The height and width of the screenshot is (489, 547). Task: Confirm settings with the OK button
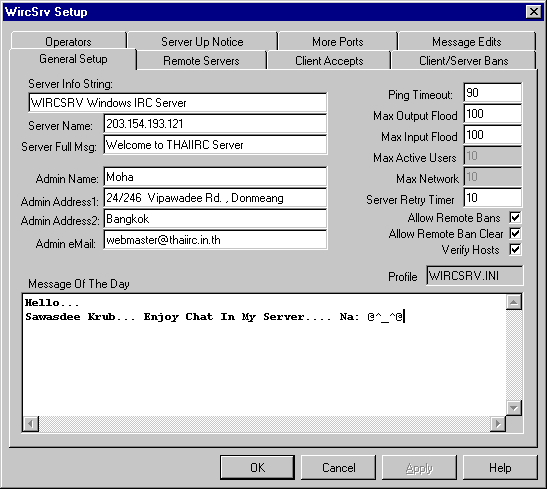click(257, 467)
